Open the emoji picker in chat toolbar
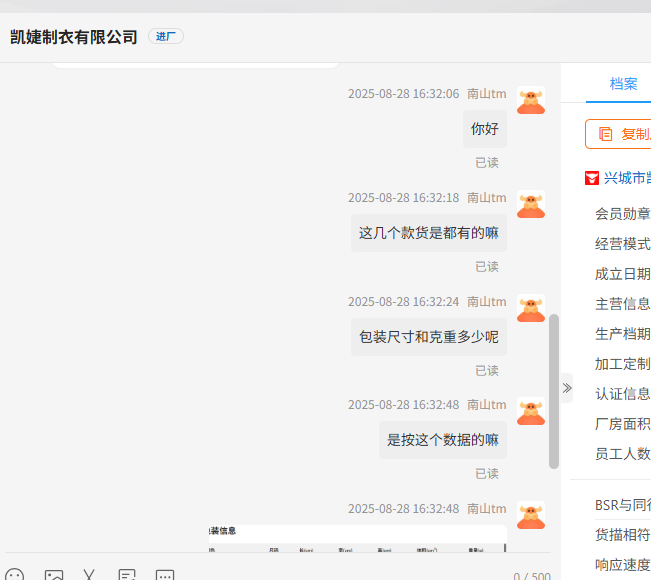The height and width of the screenshot is (580, 651). pyautogui.click(x=14, y=576)
